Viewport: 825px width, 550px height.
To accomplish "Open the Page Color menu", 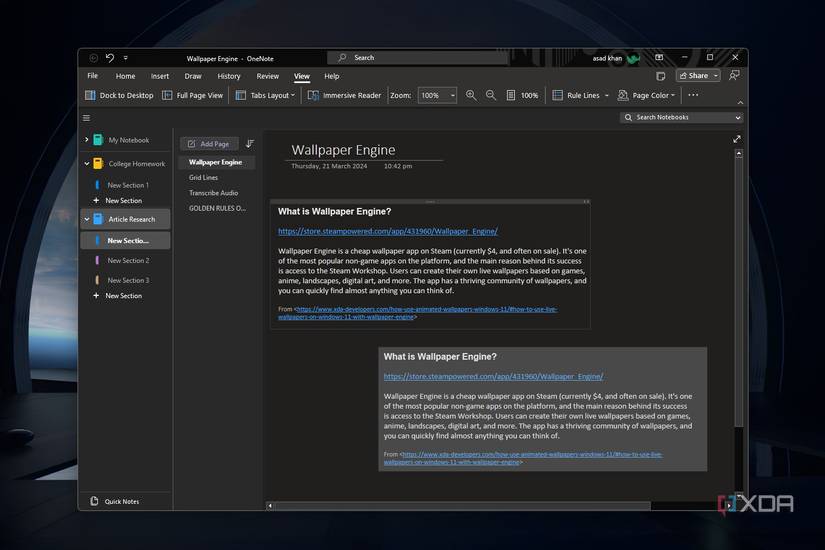I will pos(646,95).
